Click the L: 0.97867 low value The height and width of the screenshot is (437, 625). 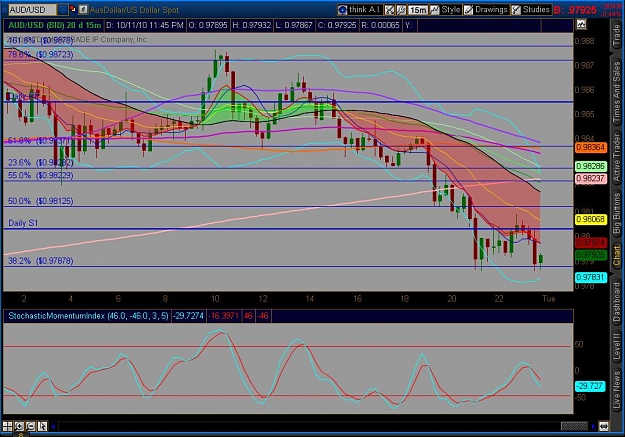[x=294, y=25]
